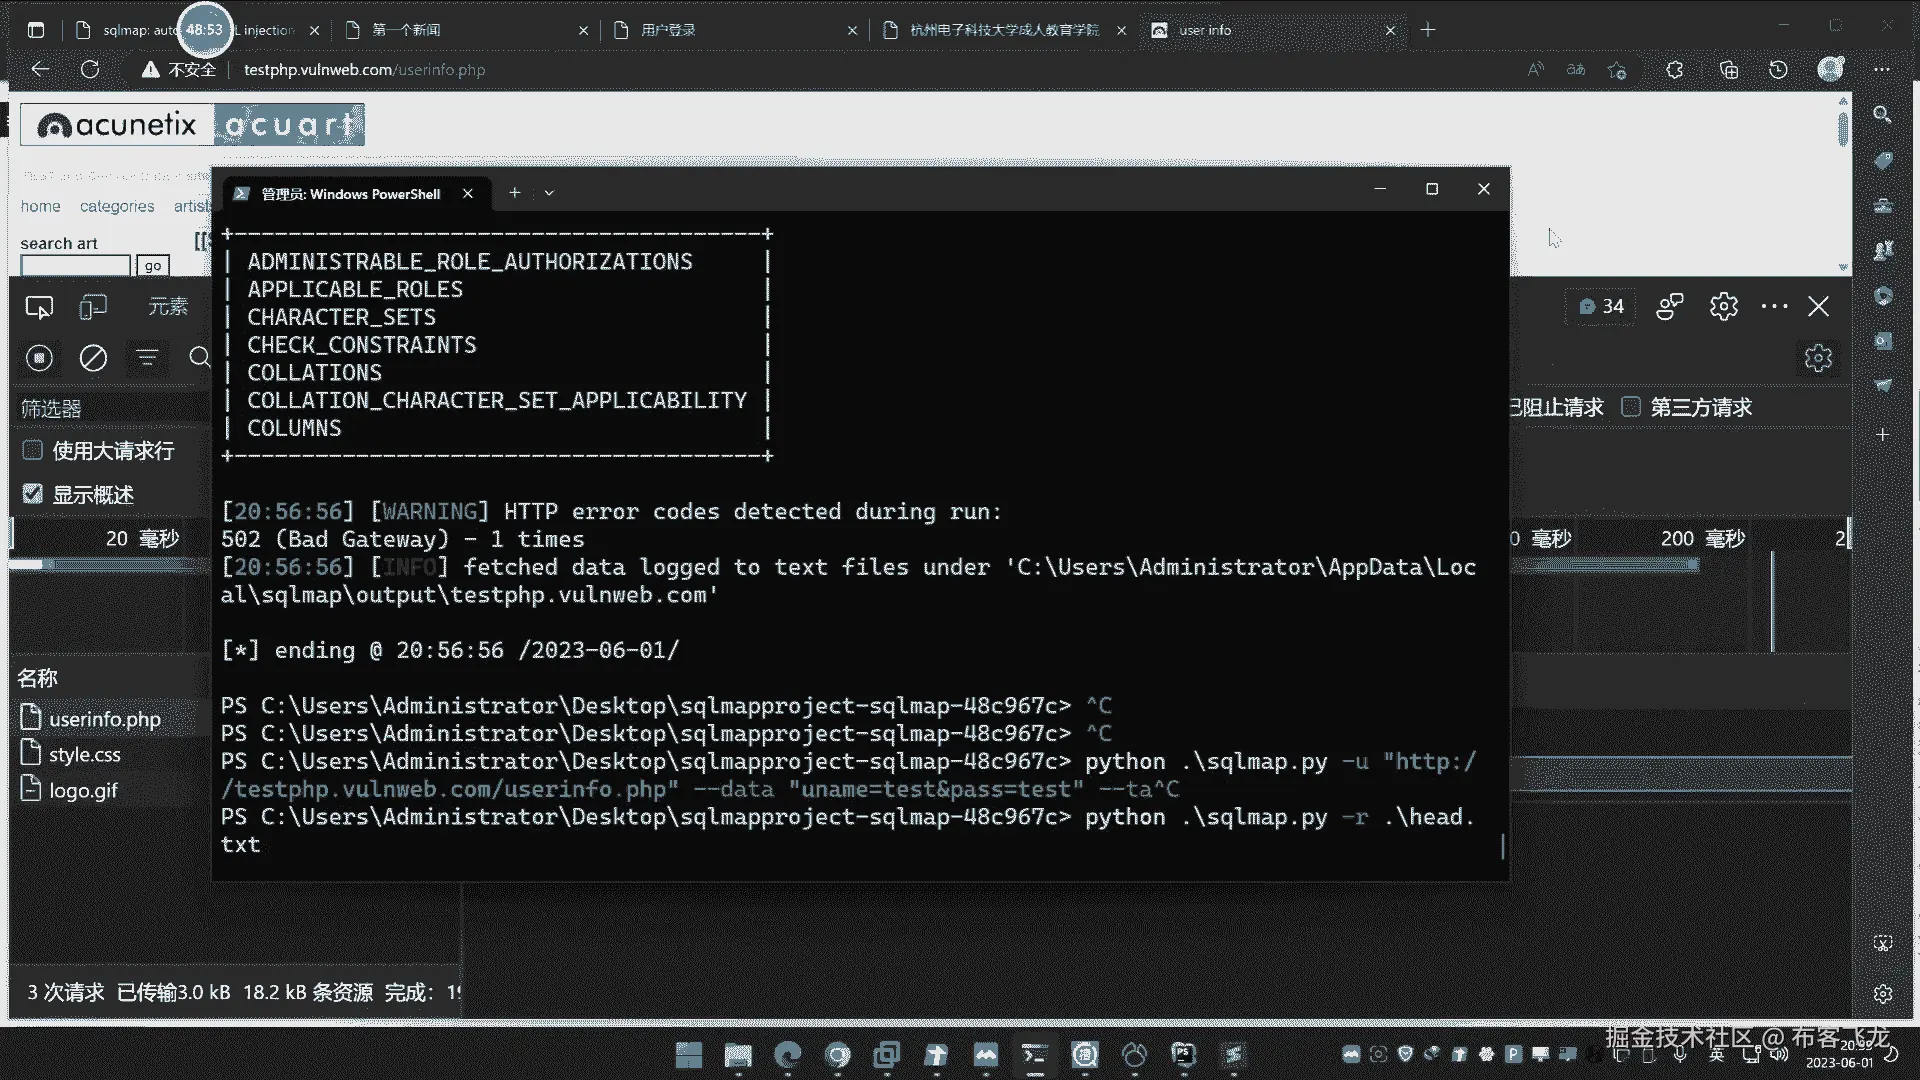The height and width of the screenshot is (1080, 1920).
Task: Click the network filter funnel icon
Action: (x=147, y=358)
